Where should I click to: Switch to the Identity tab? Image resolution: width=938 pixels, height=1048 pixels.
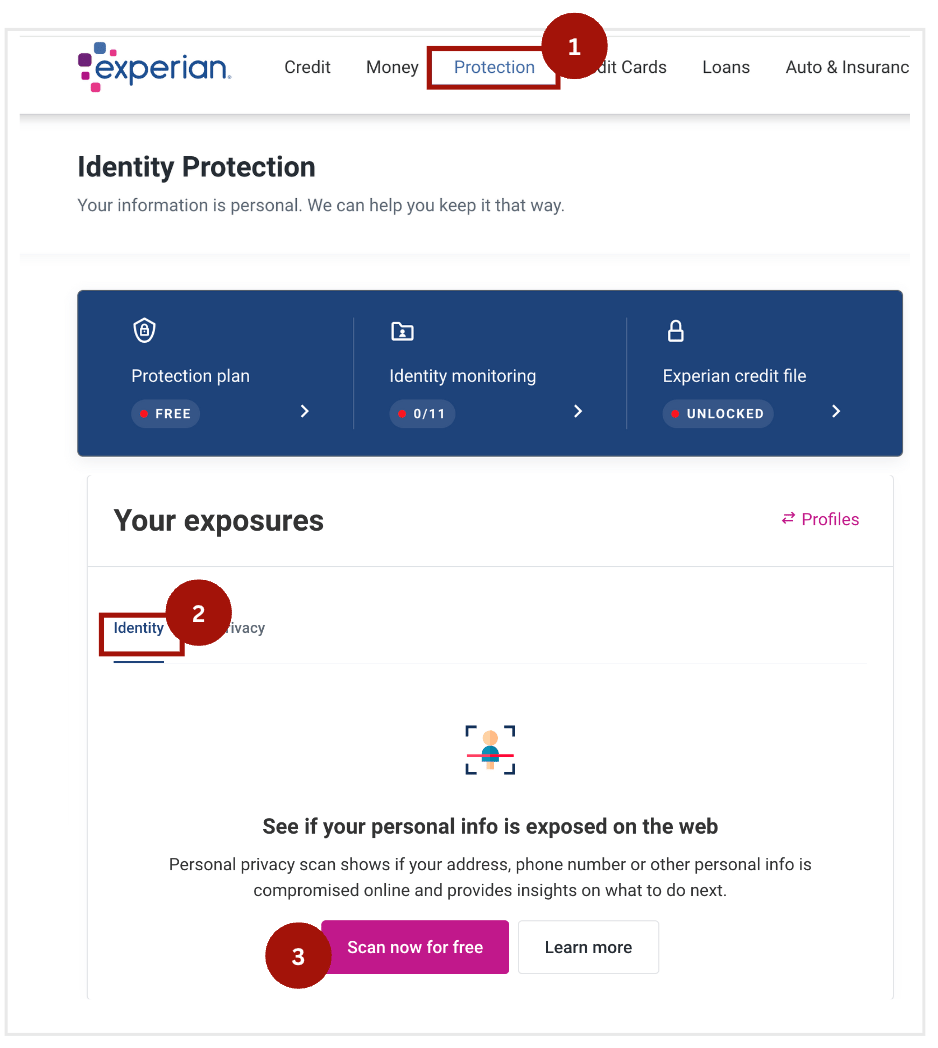click(138, 628)
